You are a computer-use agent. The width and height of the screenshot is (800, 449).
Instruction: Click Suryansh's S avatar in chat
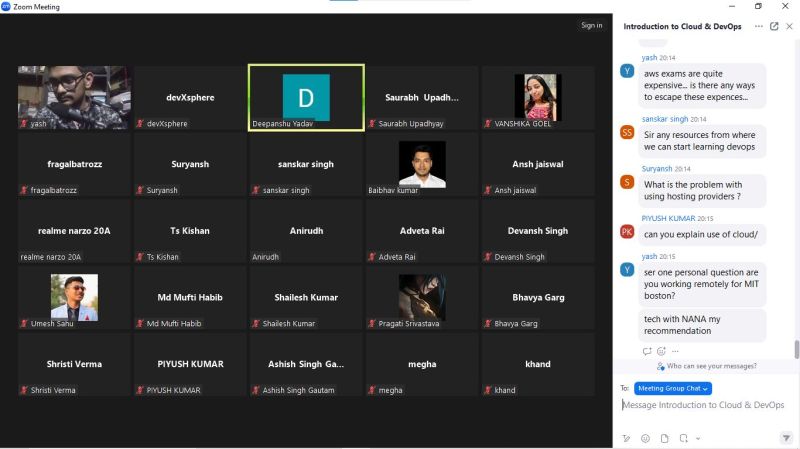[x=627, y=182]
